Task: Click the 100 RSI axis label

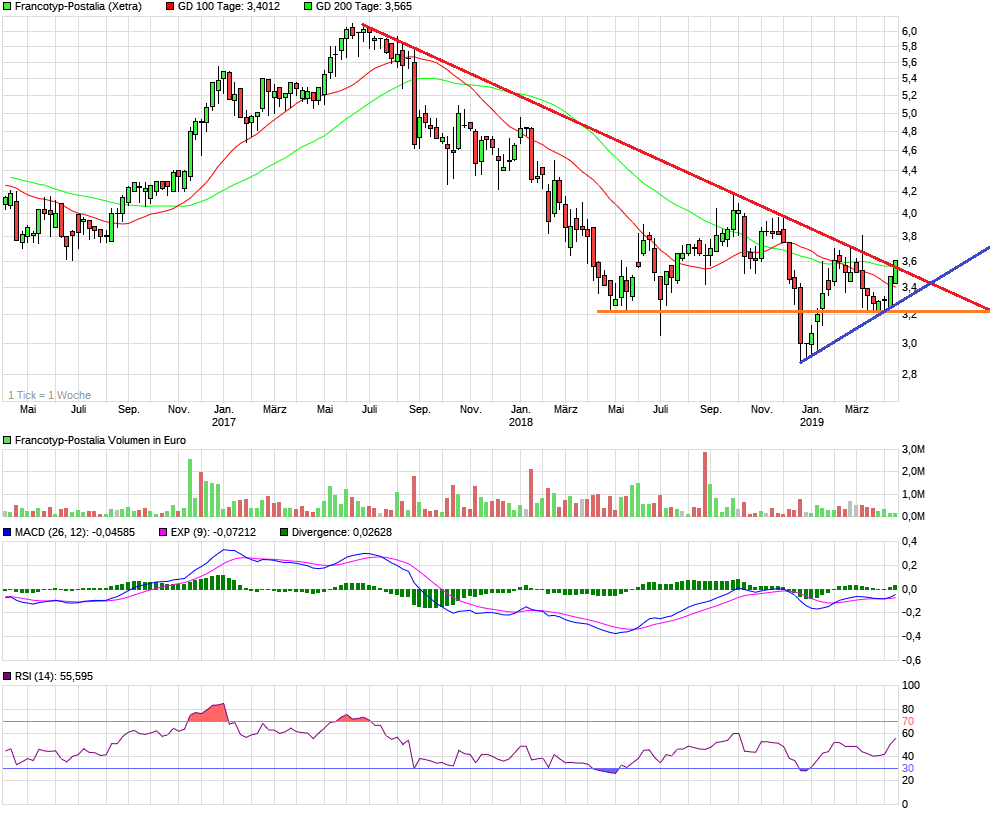Action: point(911,685)
